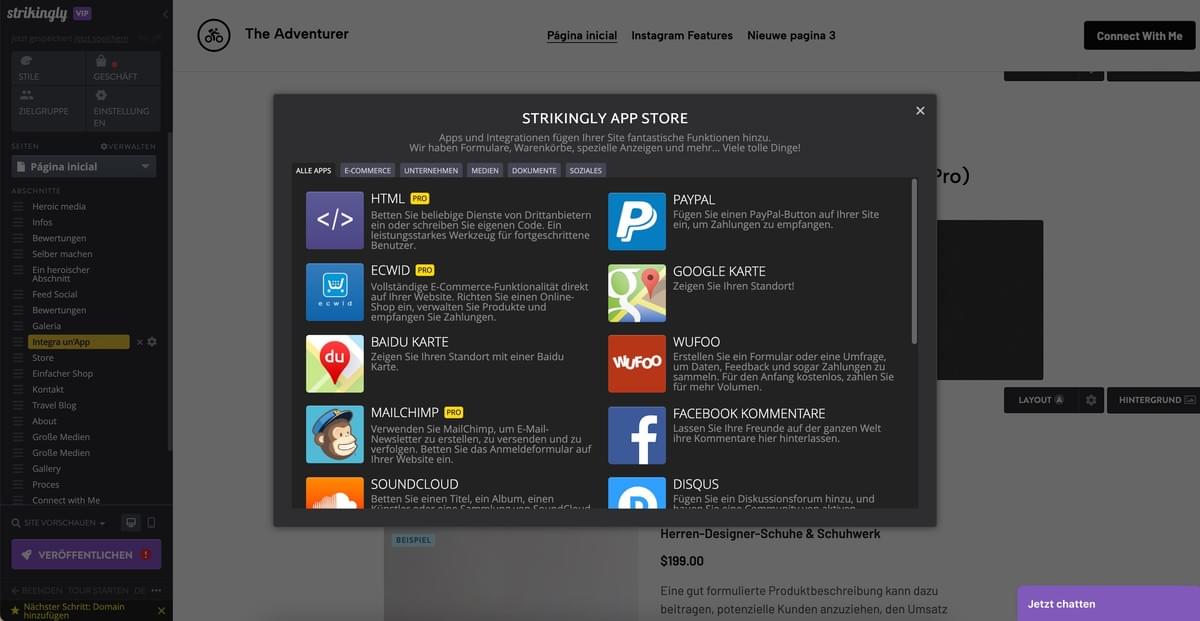Open the Dokumente tab
Image resolution: width=1200 pixels, height=621 pixels.
coord(534,171)
